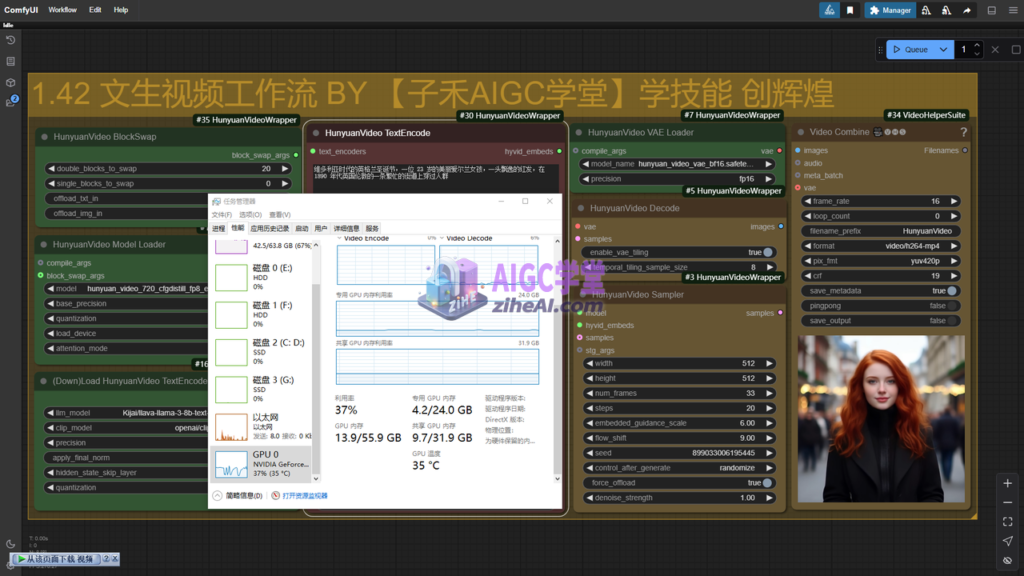The image size is (1024, 576).
Task: Collapse HunyuanVideo VAE Loader node title dot
Action: click(579, 133)
